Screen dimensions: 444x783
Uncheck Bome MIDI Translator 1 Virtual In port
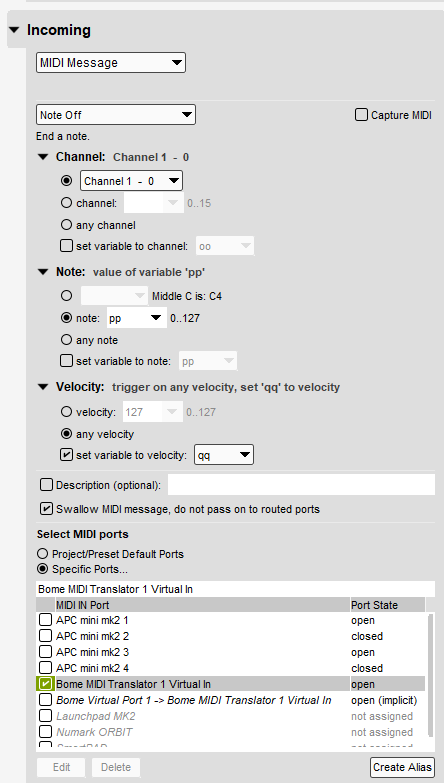click(45, 684)
